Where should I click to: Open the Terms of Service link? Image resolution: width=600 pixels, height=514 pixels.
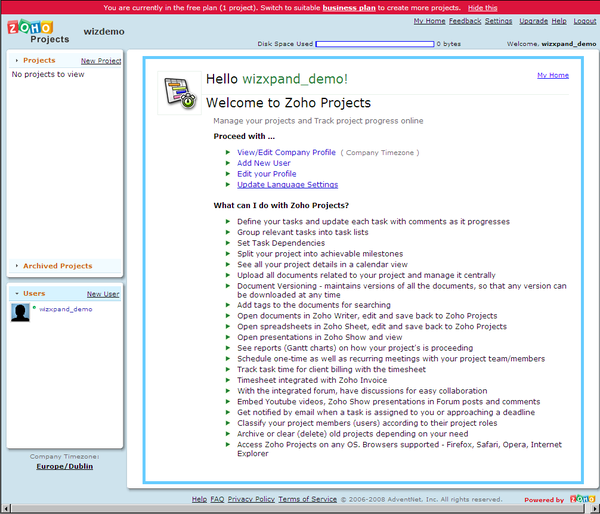(308, 499)
